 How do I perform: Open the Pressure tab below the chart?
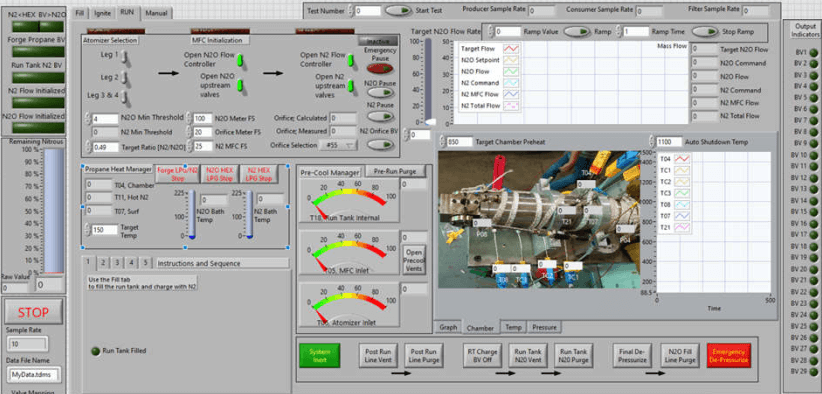(544, 327)
